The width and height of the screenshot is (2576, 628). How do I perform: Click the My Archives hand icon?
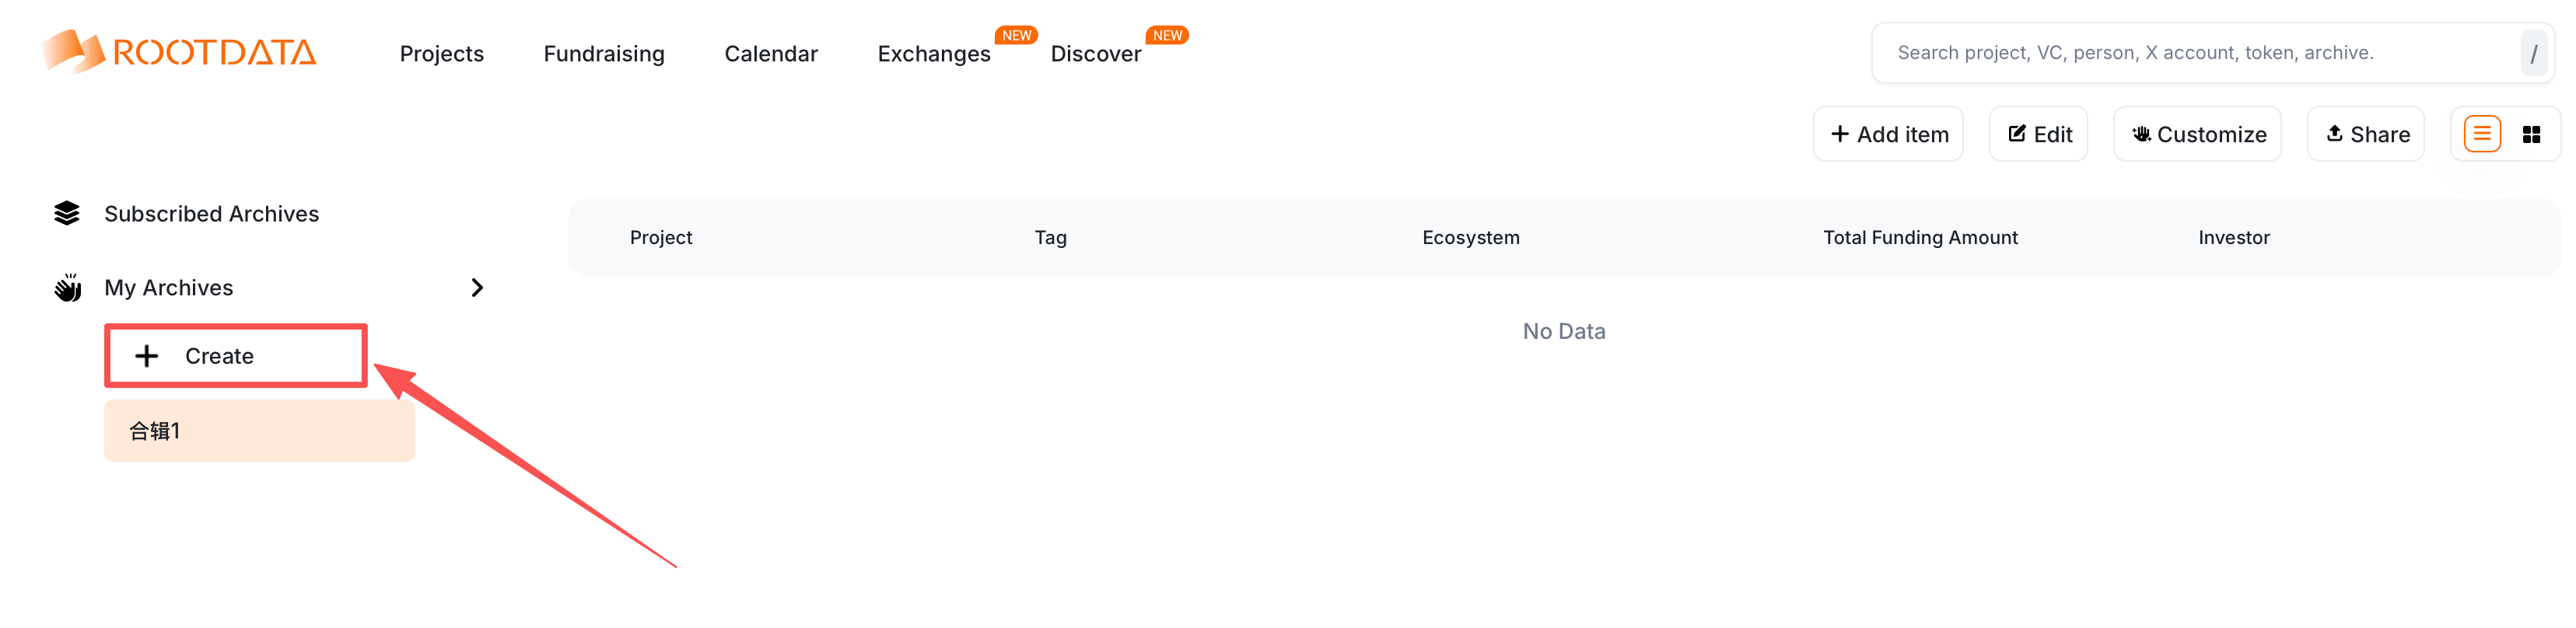[x=67, y=288]
